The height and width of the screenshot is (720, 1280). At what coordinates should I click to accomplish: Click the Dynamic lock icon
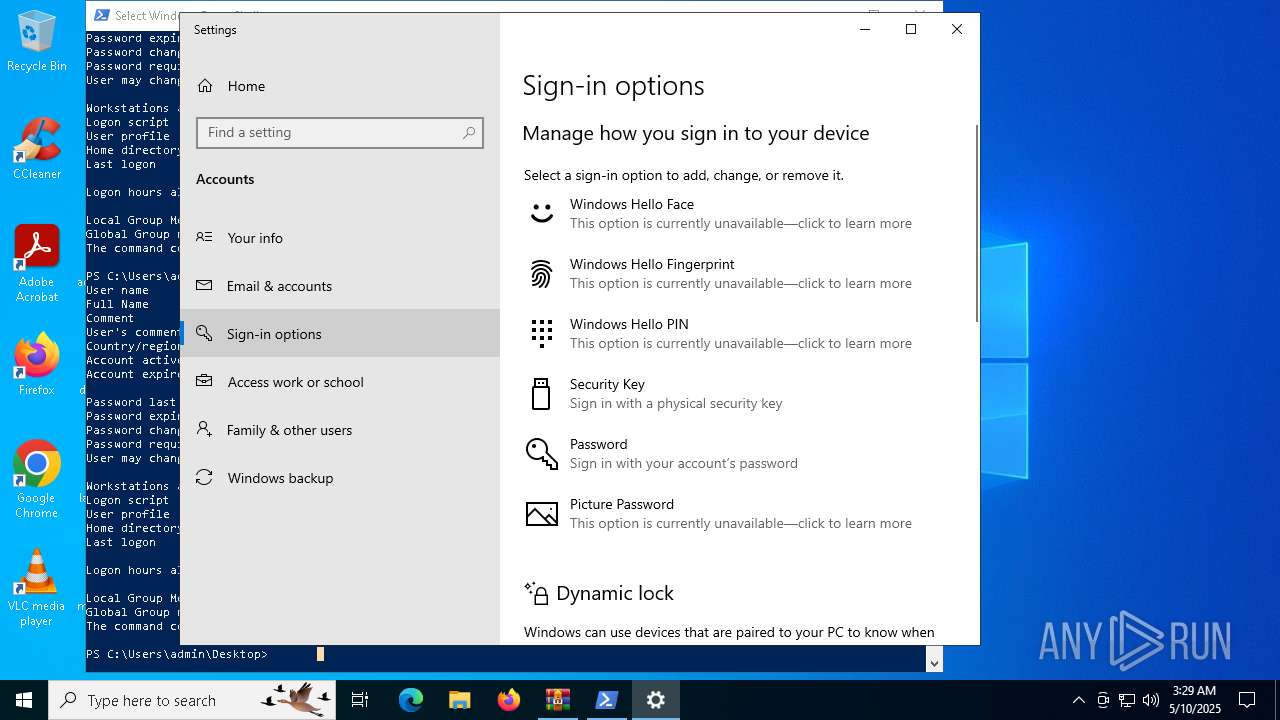click(x=536, y=593)
